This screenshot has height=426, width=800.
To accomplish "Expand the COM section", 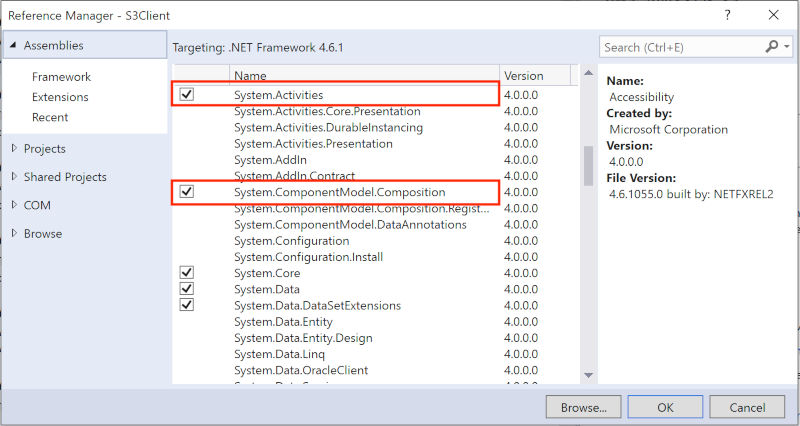I will [14, 205].
